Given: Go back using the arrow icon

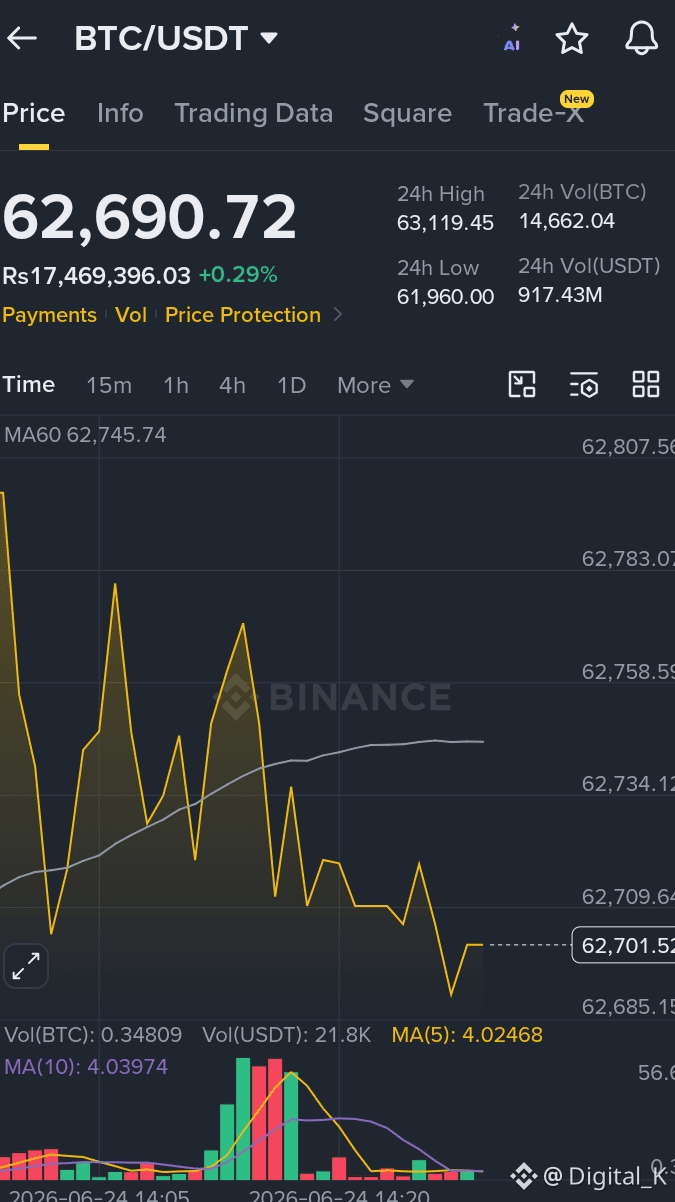Looking at the screenshot, I should [x=22, y=39].
